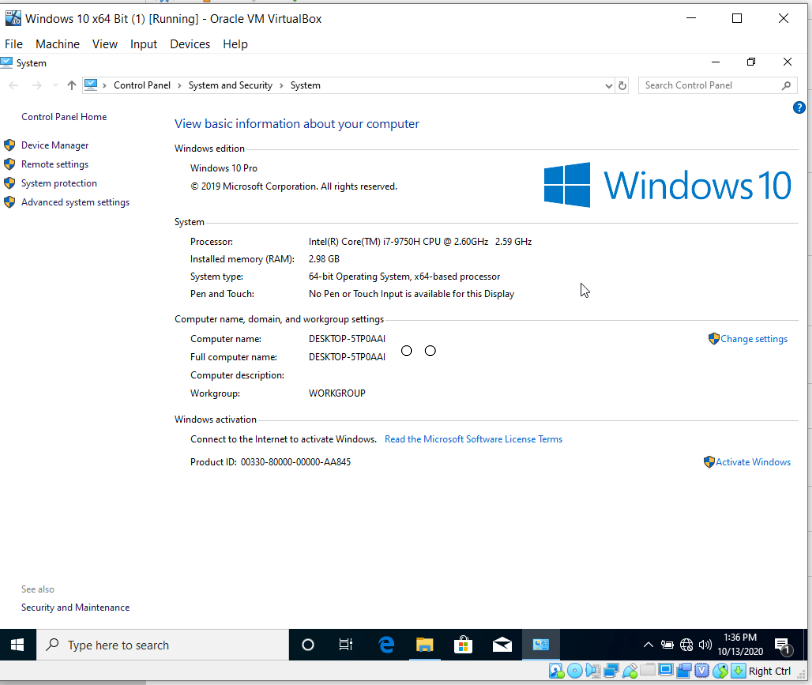This screenshot has height=685, width=812.
Task: Open System protection
Action: (x=59, y=183)
